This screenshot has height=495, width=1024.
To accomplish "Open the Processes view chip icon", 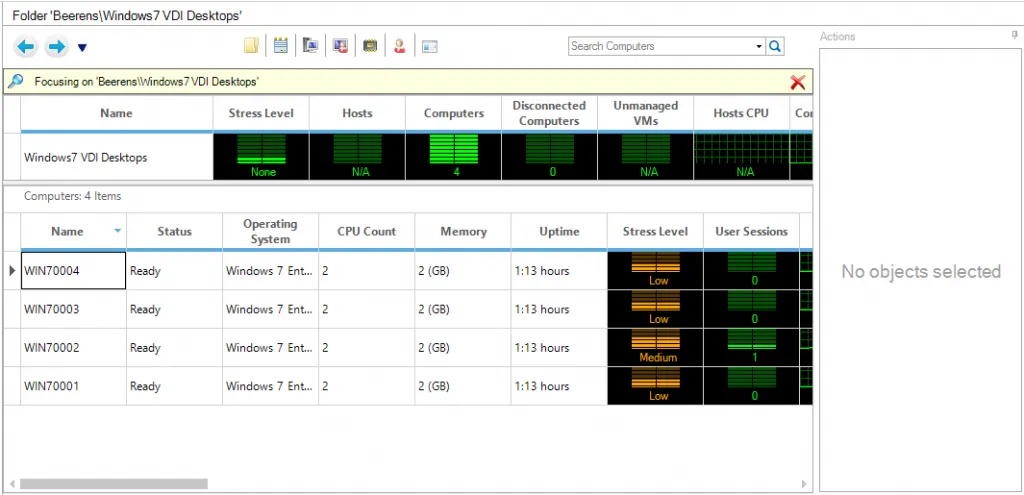I will click(370, 46).
